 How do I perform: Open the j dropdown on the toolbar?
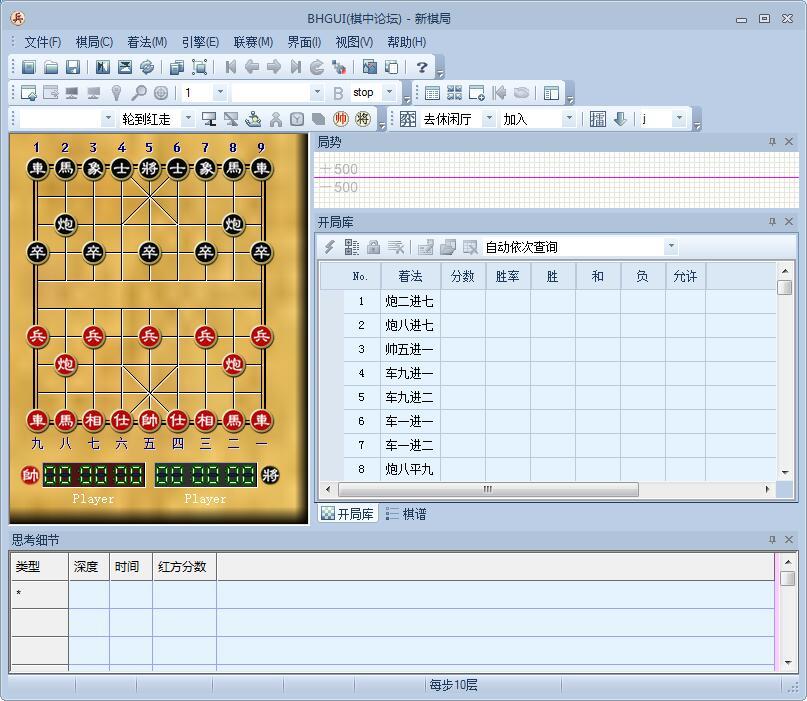679,119
